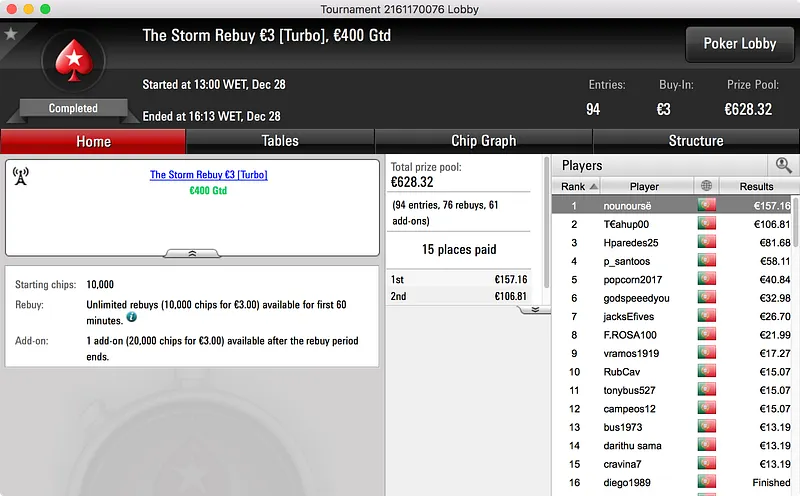Click nounoursë's Portugal flag icon
The height and width of the screenshot is (496, 800).
pyautogui.click(x=707, y=205)
